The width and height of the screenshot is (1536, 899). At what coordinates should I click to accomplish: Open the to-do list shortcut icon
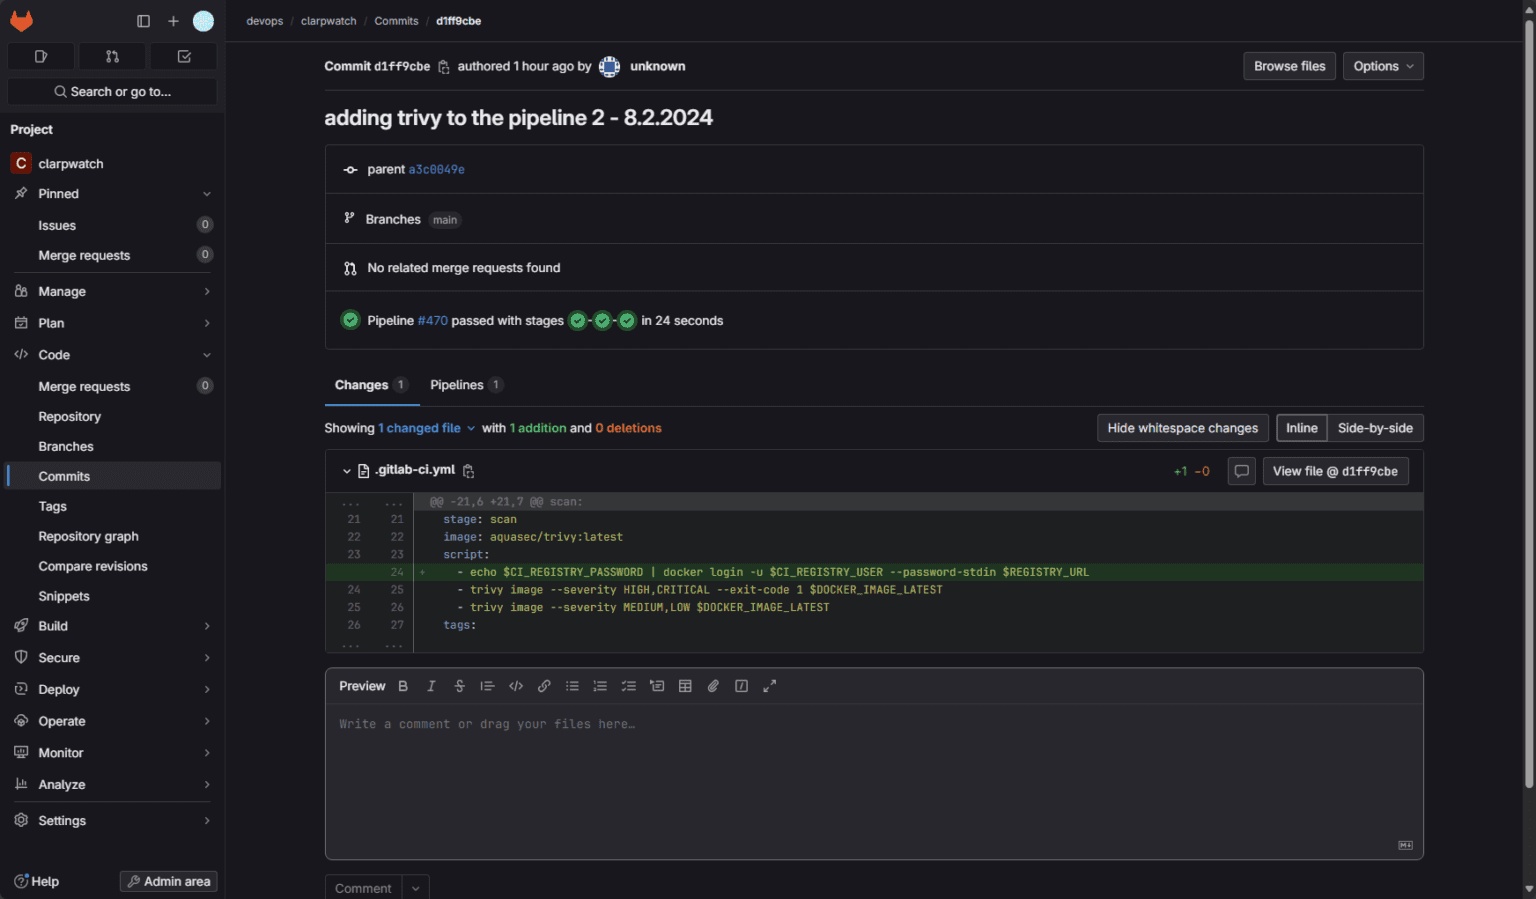pyautogui.click(x=184, y=57)
